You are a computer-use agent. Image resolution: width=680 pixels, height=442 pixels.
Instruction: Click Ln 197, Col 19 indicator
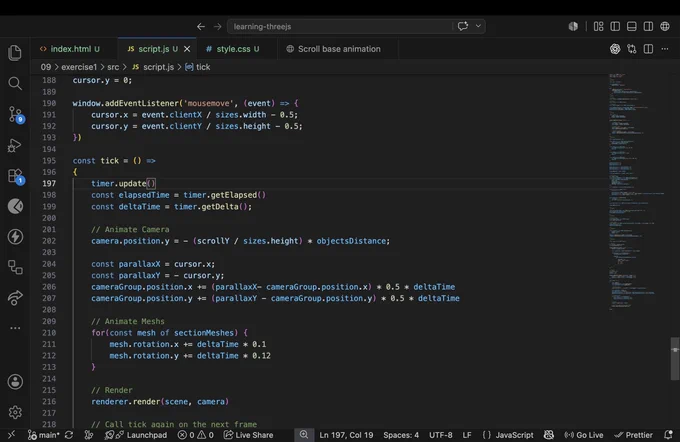click(346, 435)
